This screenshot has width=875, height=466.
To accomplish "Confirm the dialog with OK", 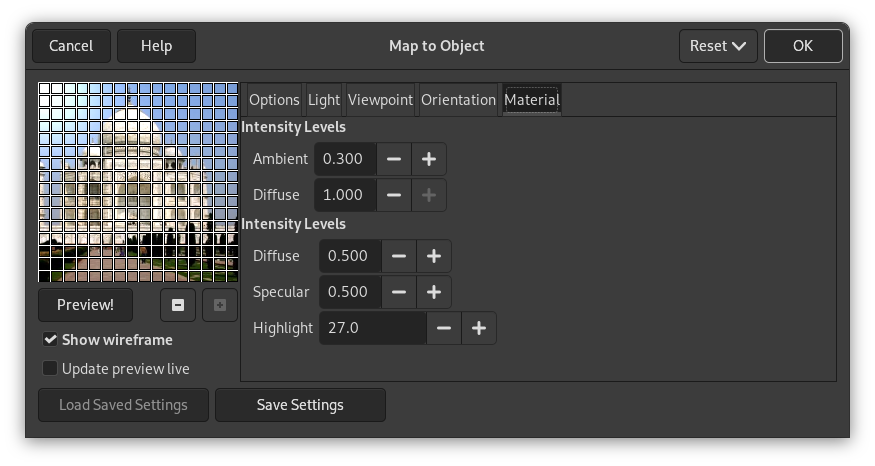I will click(x=803, y=46).
